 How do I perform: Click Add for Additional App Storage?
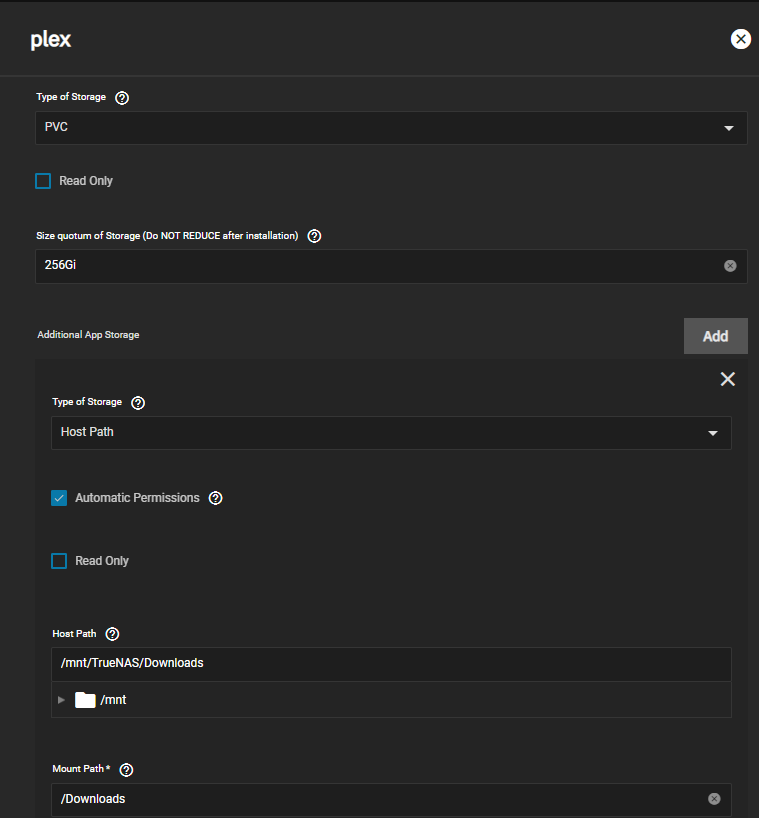point(715,336)
